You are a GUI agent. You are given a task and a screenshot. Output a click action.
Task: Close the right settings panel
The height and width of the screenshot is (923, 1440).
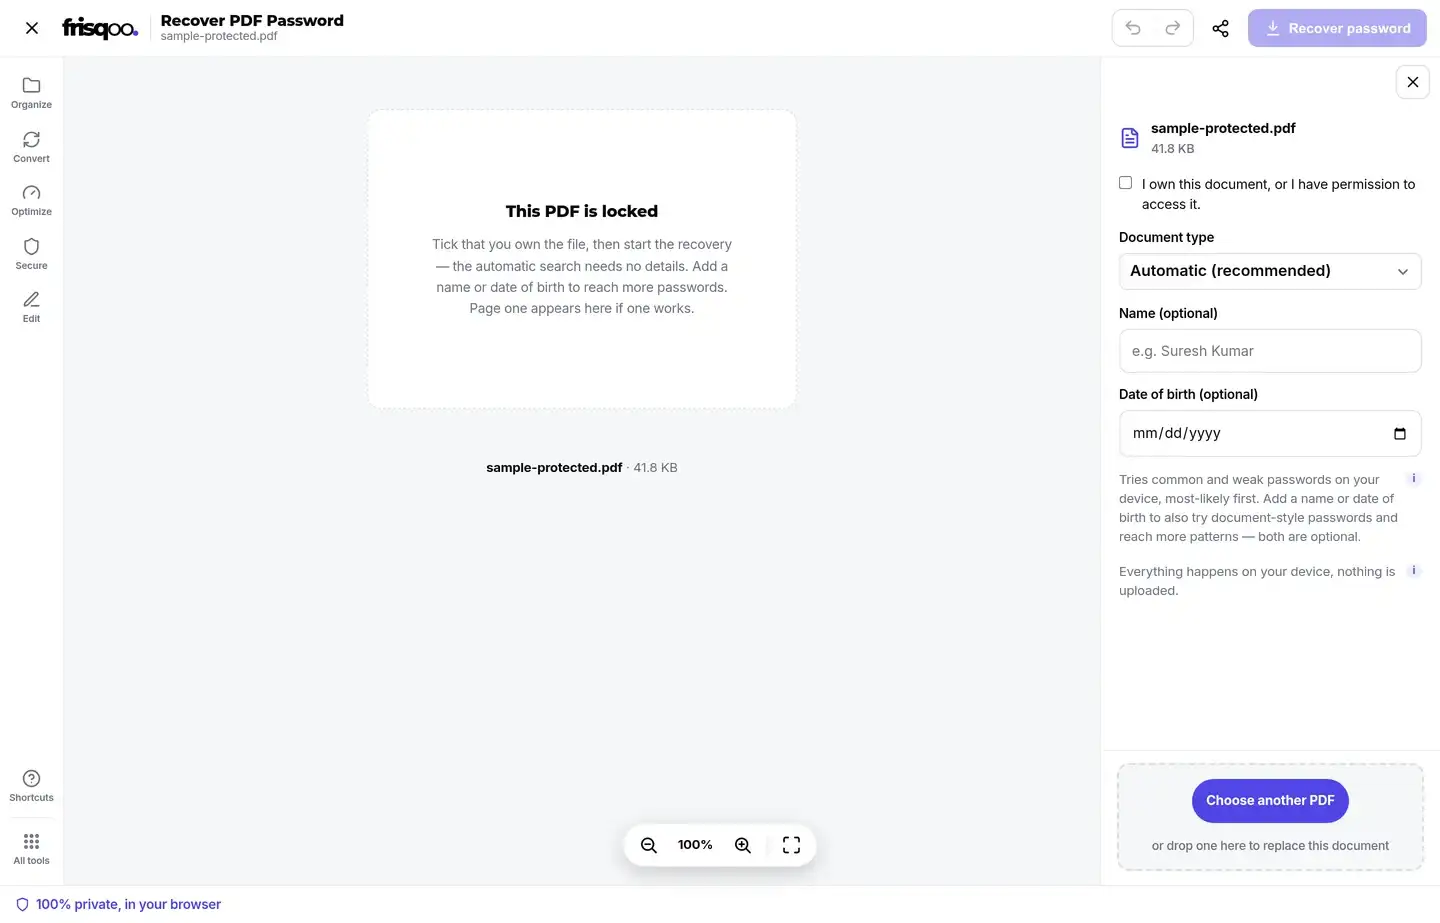[1412, 82]
